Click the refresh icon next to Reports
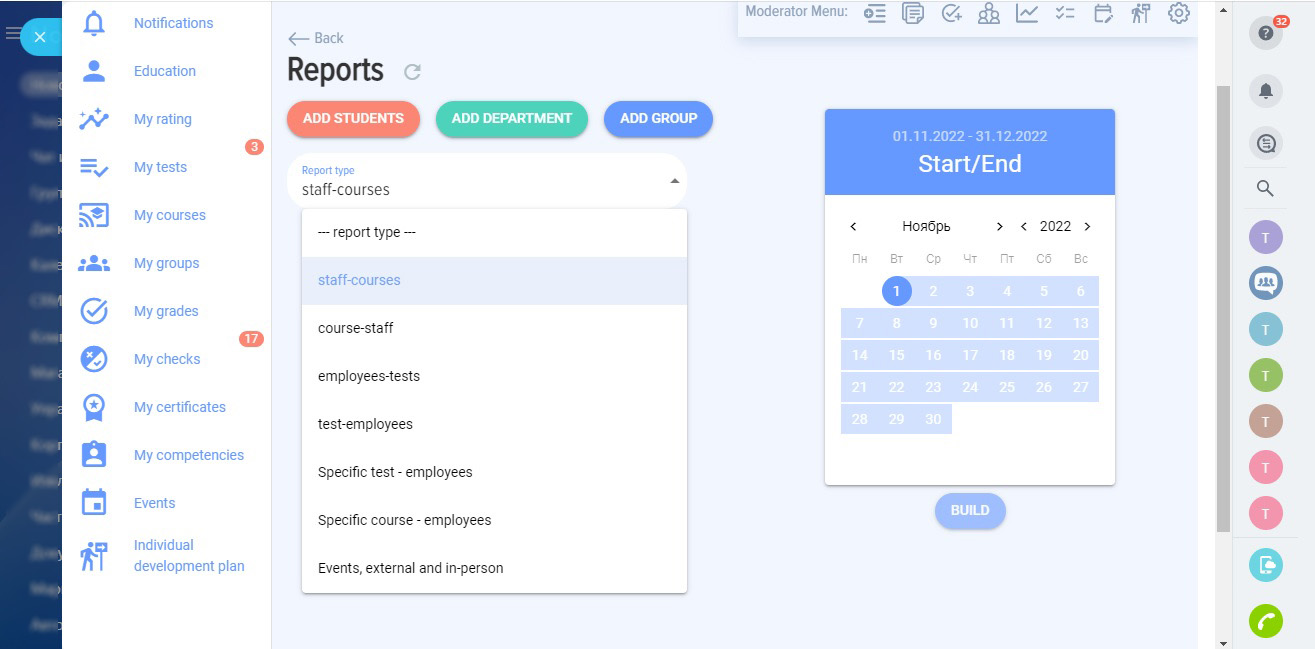Image resolution: width=1315 pixels, height=649 pixels. click(412, 72)
